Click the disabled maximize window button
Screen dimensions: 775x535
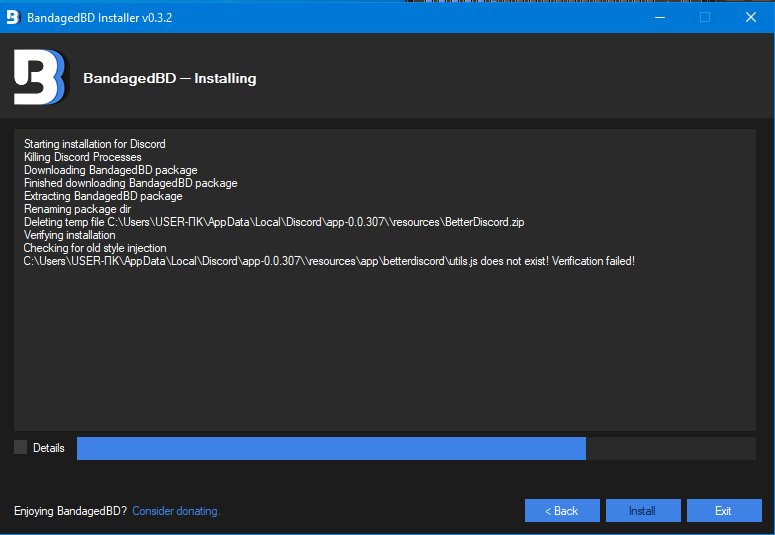click(705, 17)
